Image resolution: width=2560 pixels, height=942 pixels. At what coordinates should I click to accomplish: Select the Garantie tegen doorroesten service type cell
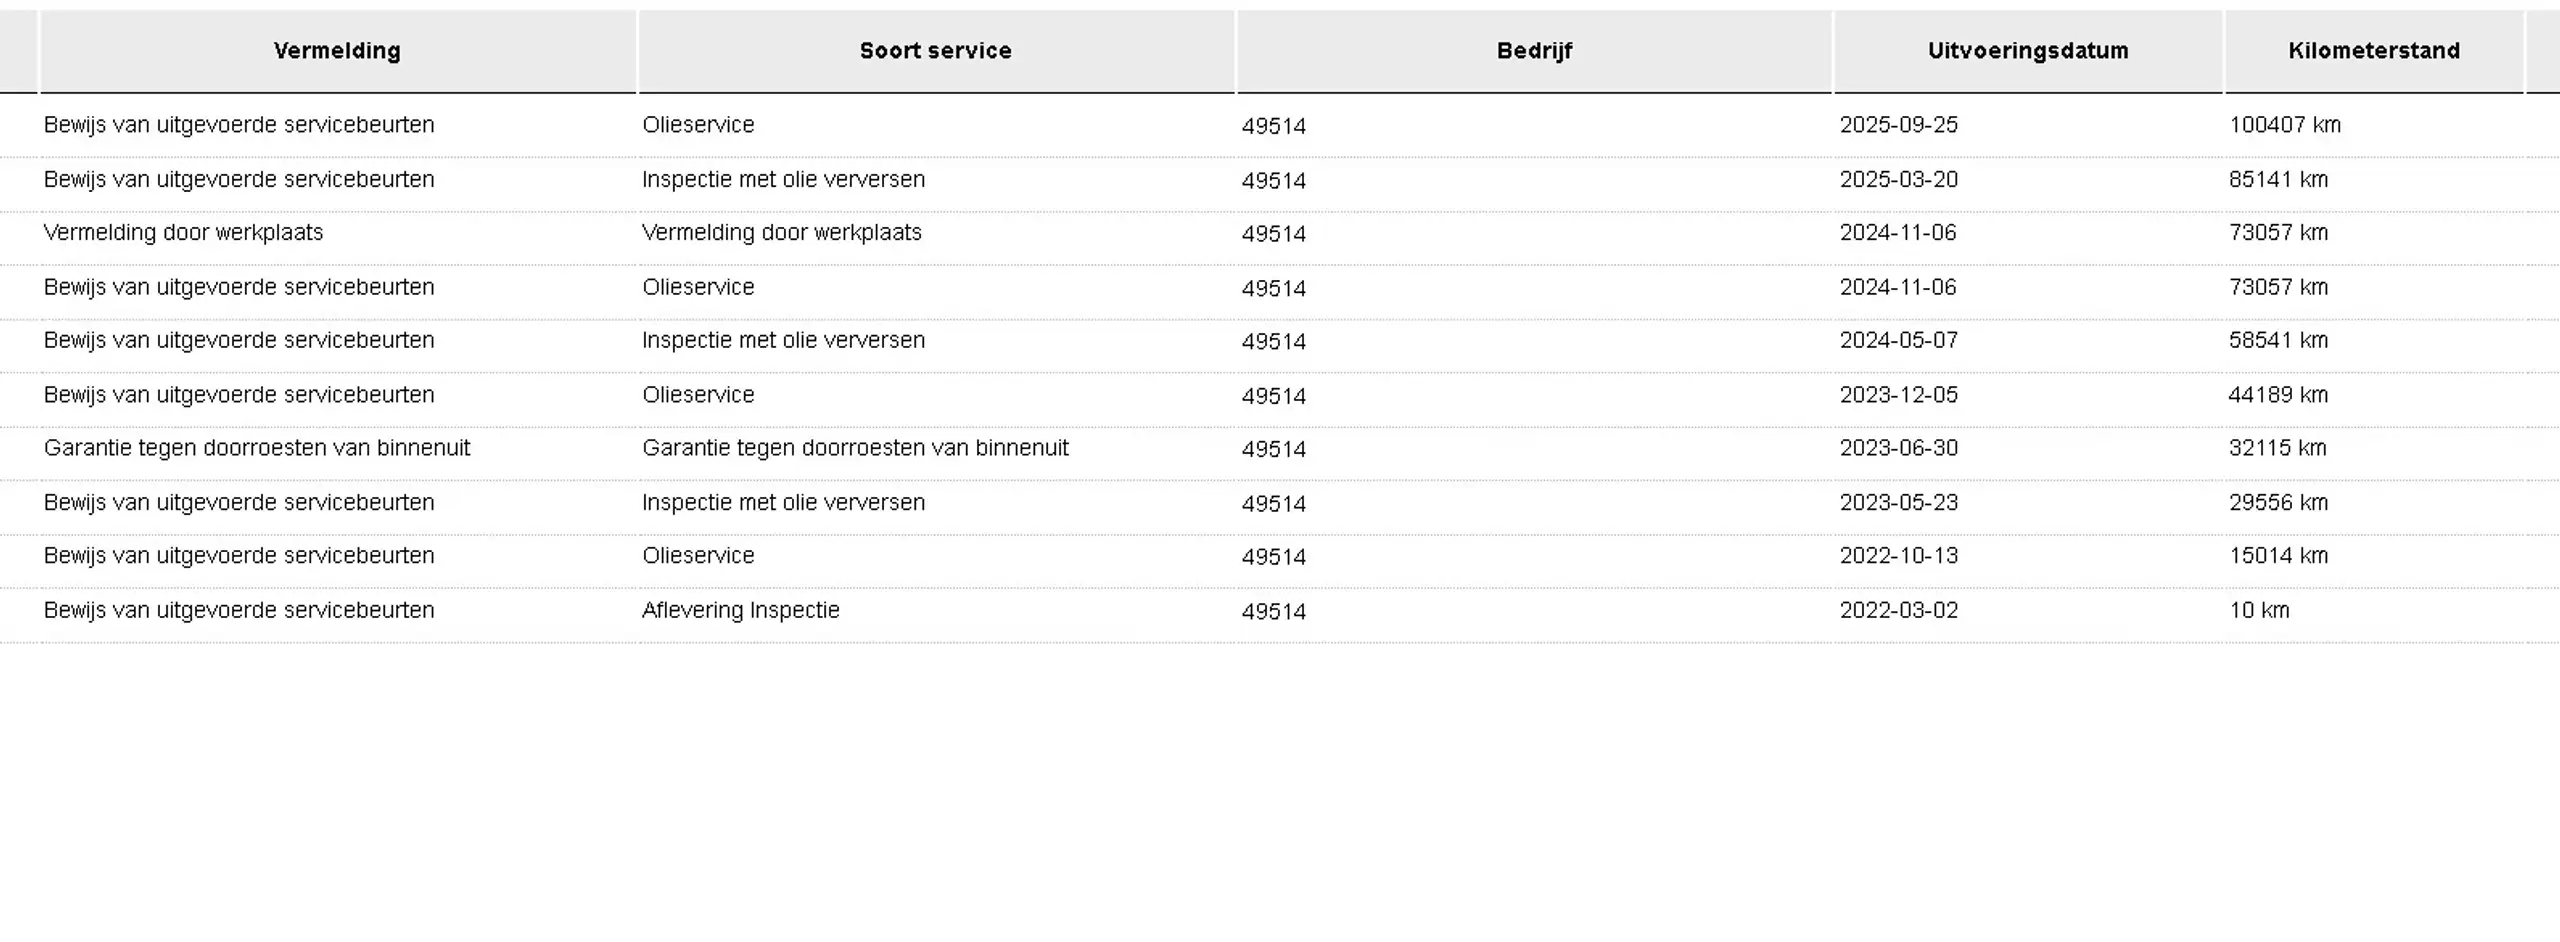point(855,448)
